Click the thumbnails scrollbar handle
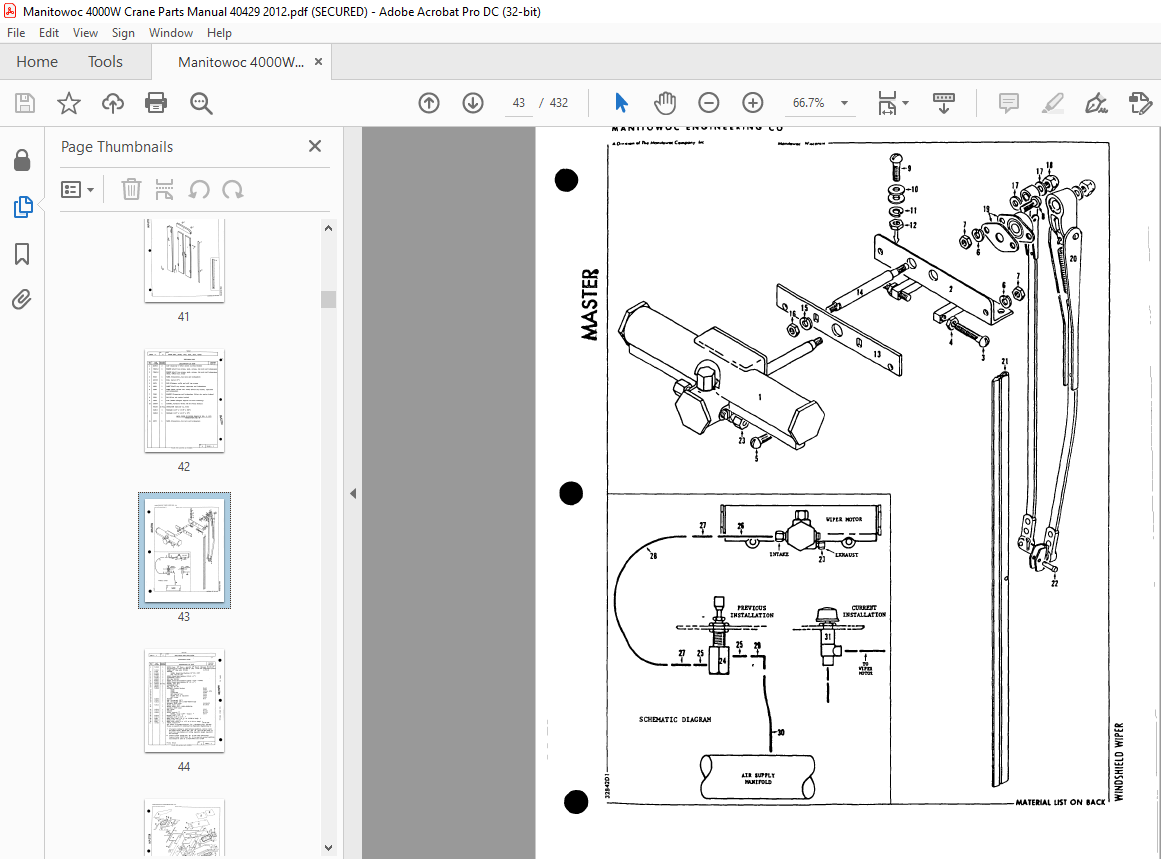The height and width of the screenshot is (859, 1161). (x=329, y=299)
